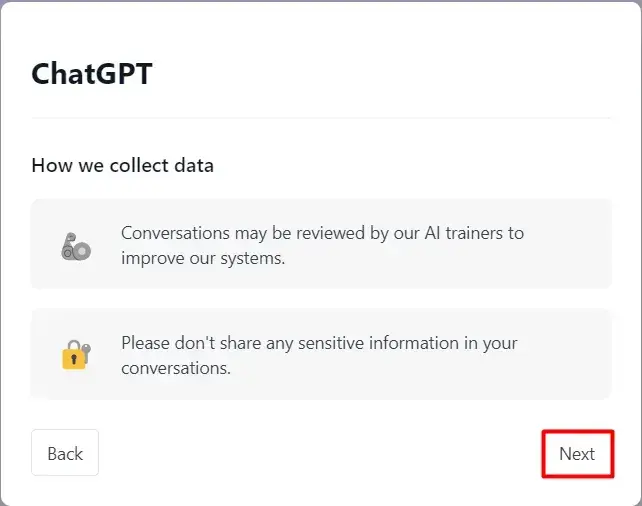Click the word 'conversations.' in second card
The width and height of the screenshot is (642, 506).
pyautogui.click(x=176, y=368)
